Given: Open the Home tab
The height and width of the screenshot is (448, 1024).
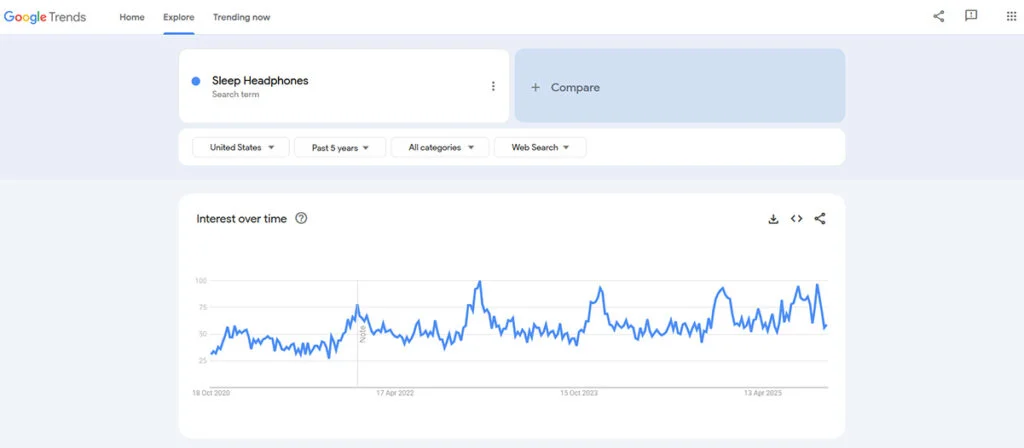Looking at the screenshot, I should [x=132, y=17].
